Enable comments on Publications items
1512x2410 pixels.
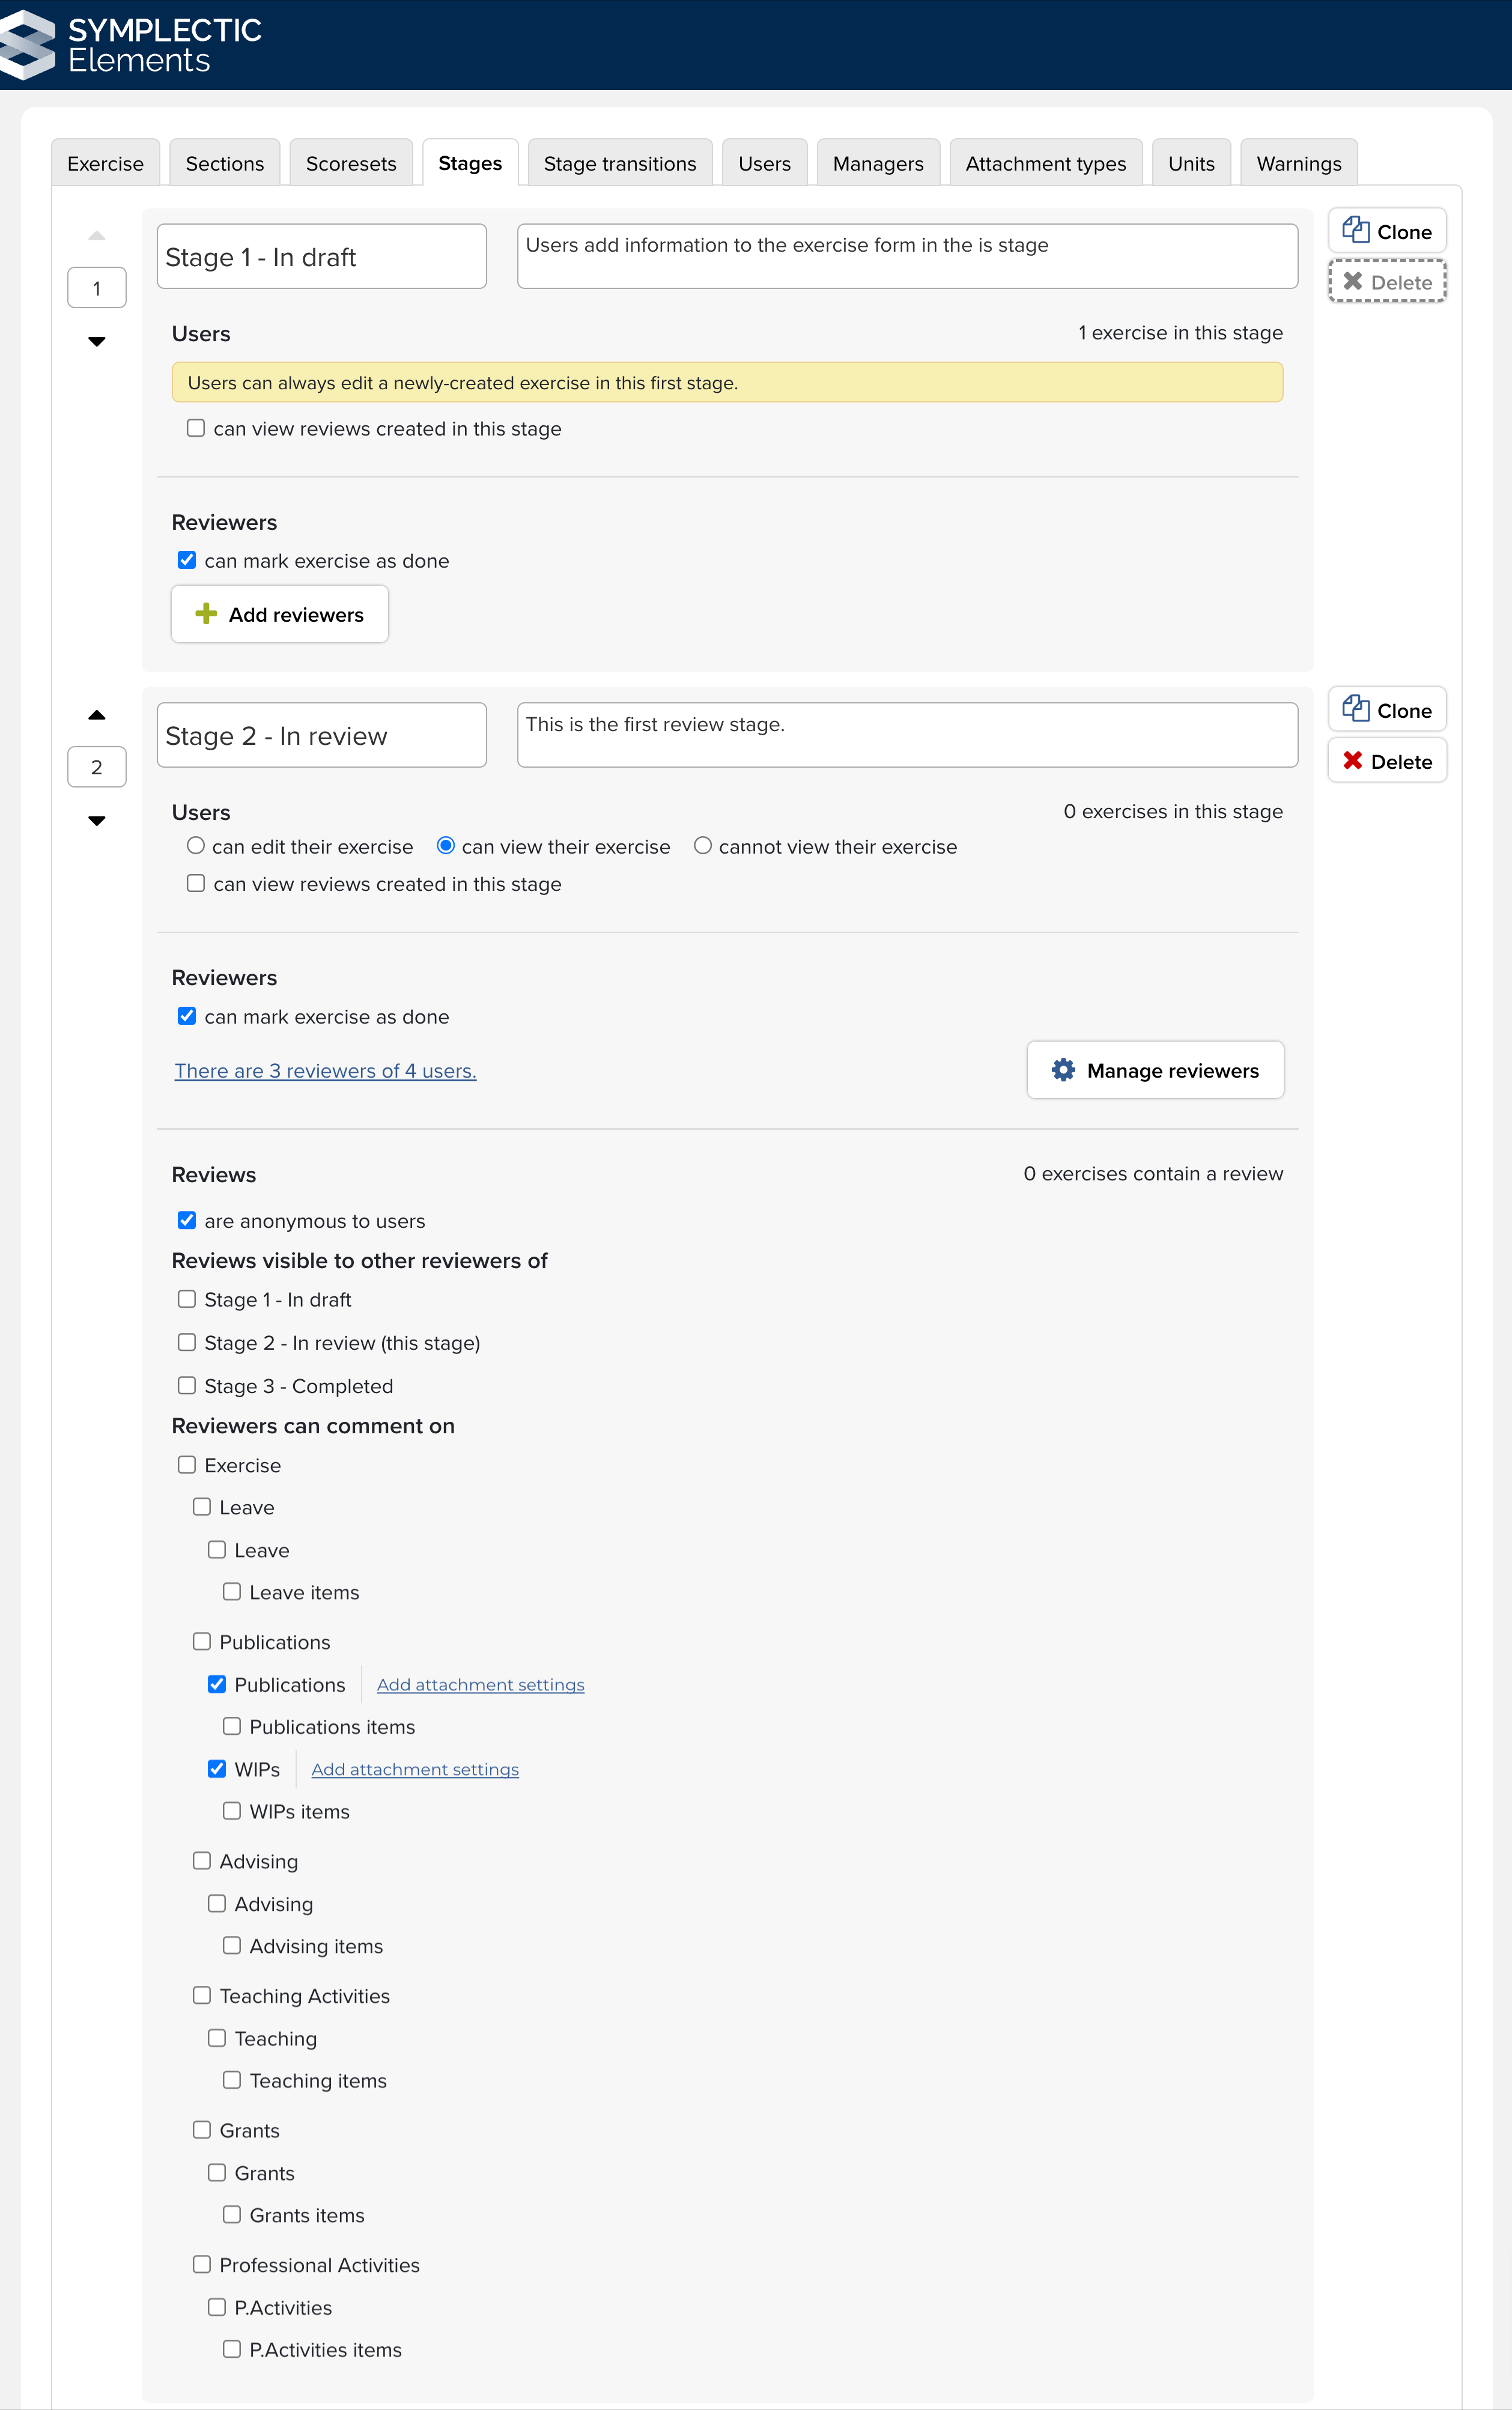click(232, 1726)
